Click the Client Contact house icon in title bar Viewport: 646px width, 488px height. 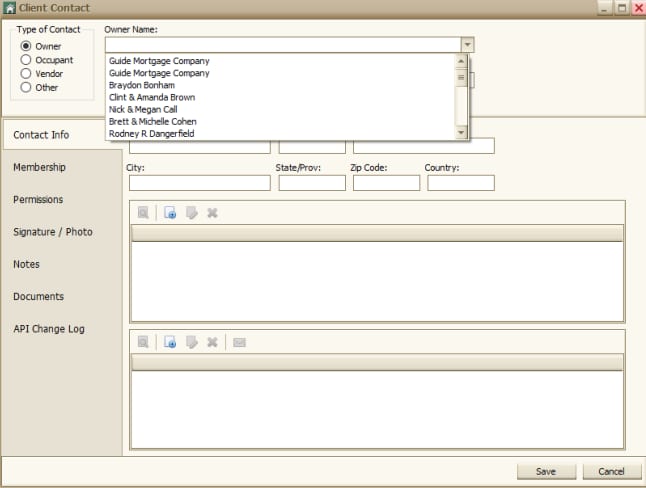tap(9, 8)
